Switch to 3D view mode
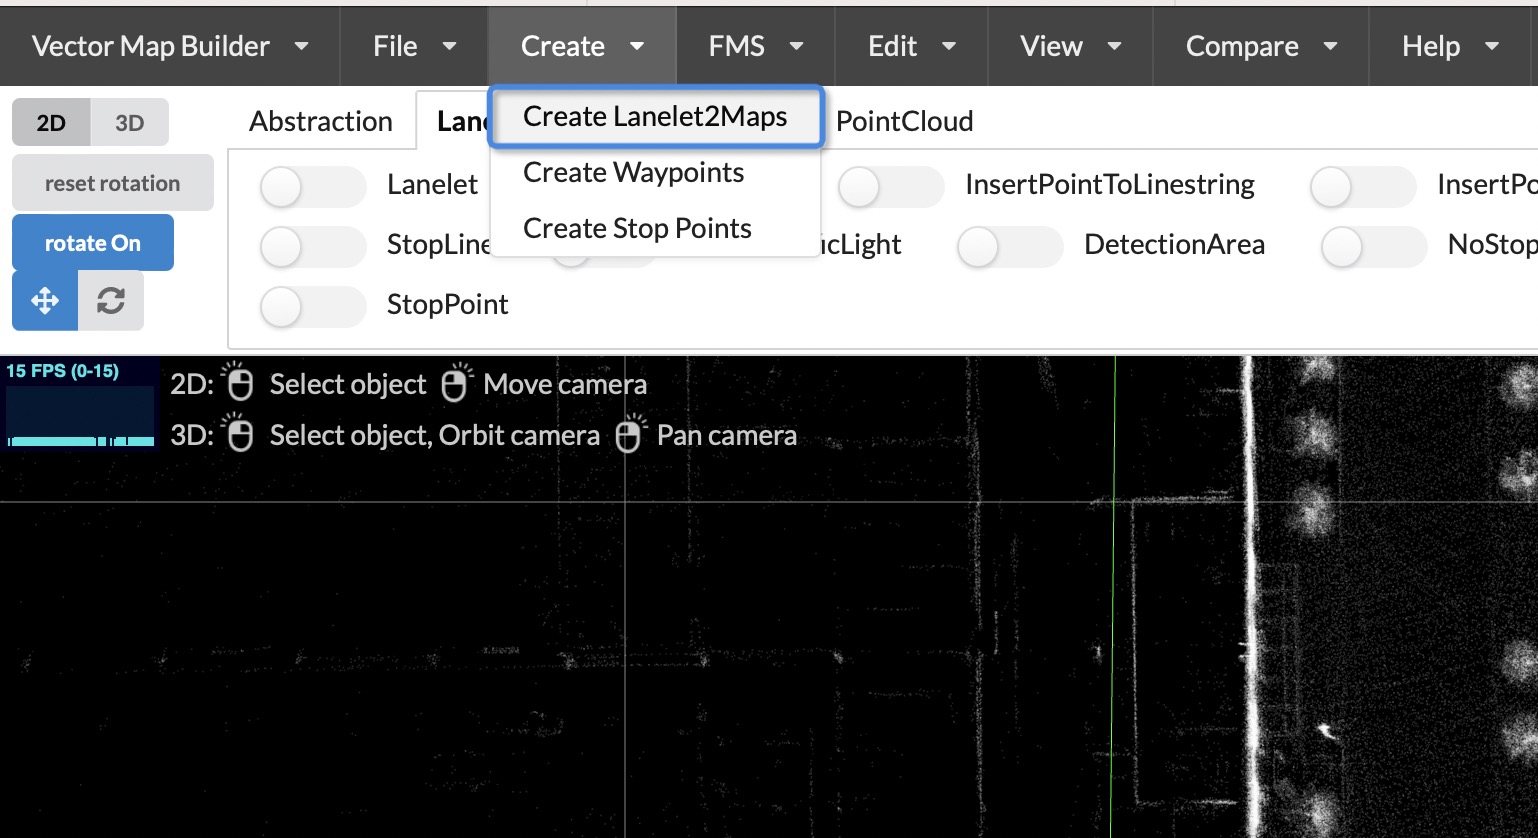The width and height of the screenshot is (1538, 838). (129, 123)
